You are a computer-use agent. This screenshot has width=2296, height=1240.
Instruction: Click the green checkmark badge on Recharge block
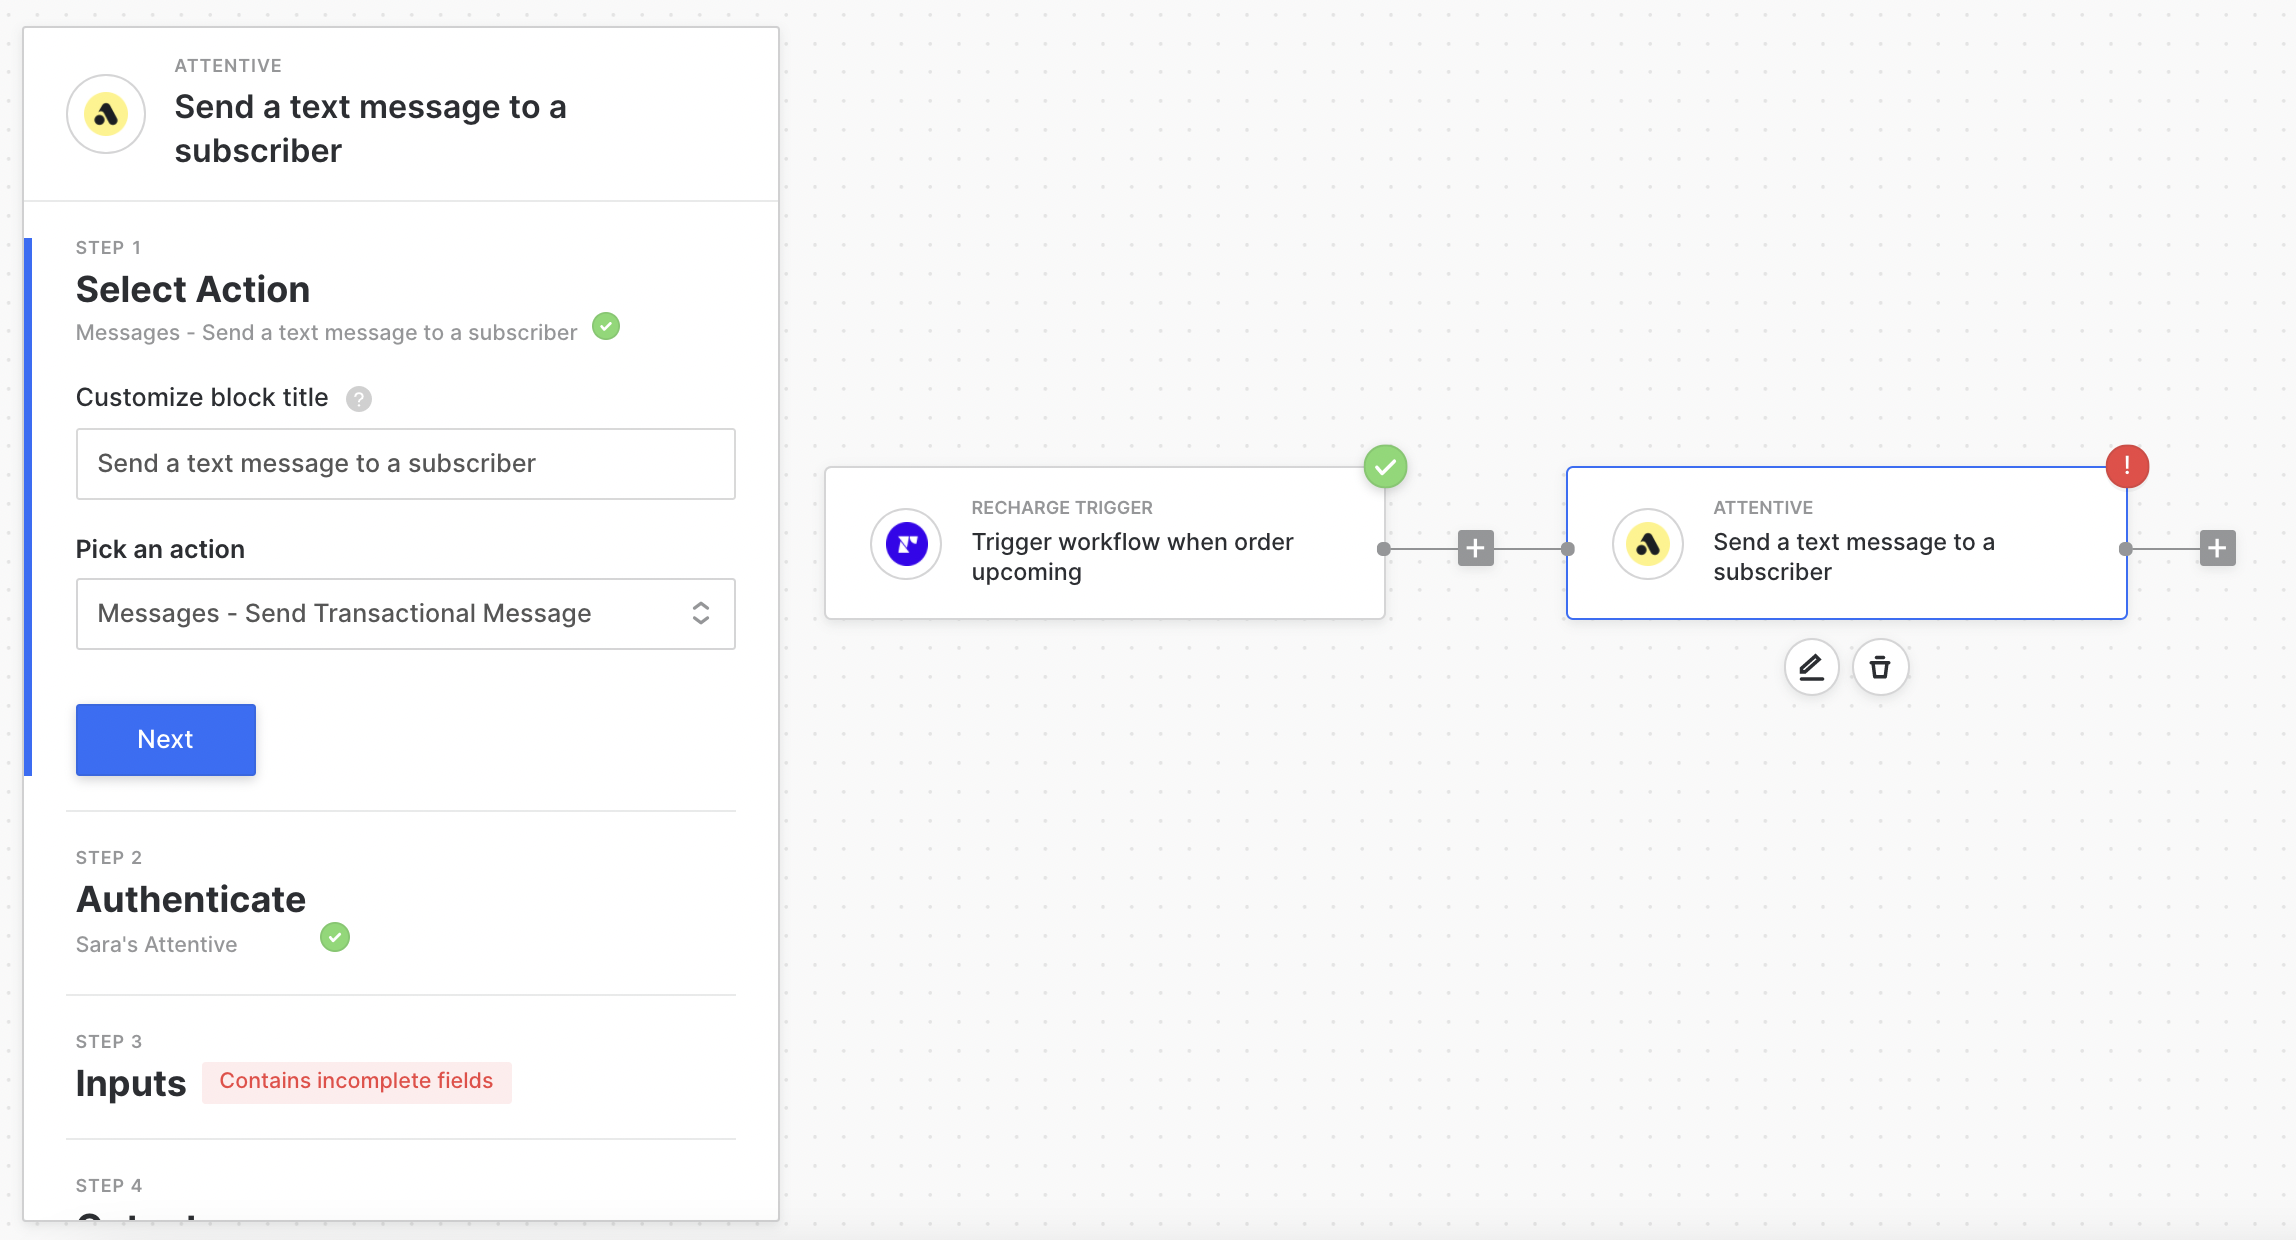pyautogui.click(x=1385, y=466)
